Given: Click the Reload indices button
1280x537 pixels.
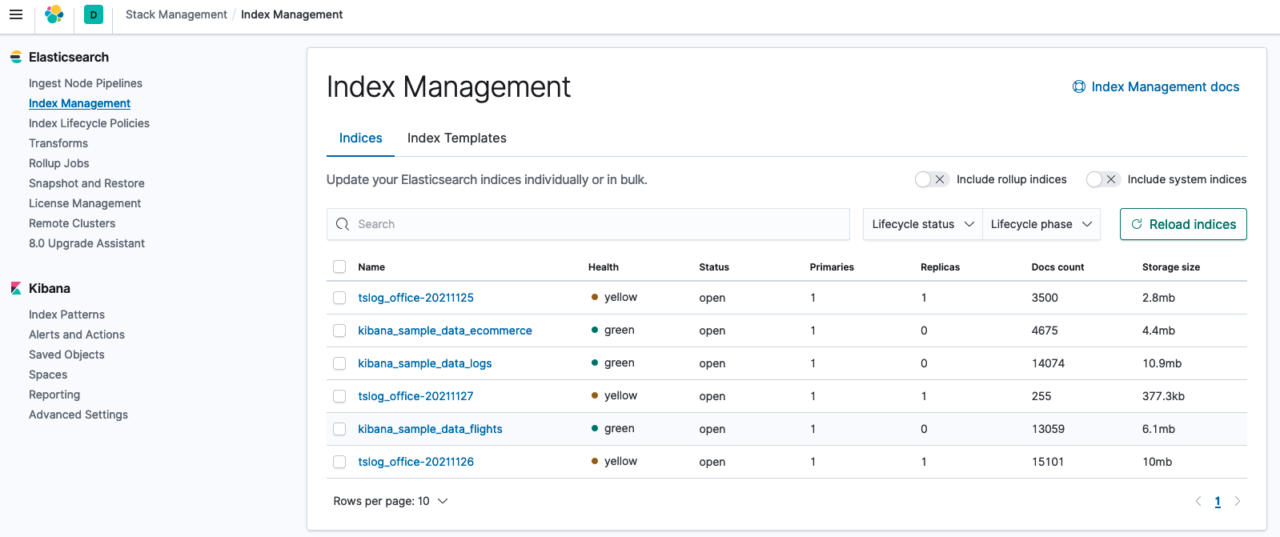Looking at the screenshot, I should click(x=1183, y=224).
